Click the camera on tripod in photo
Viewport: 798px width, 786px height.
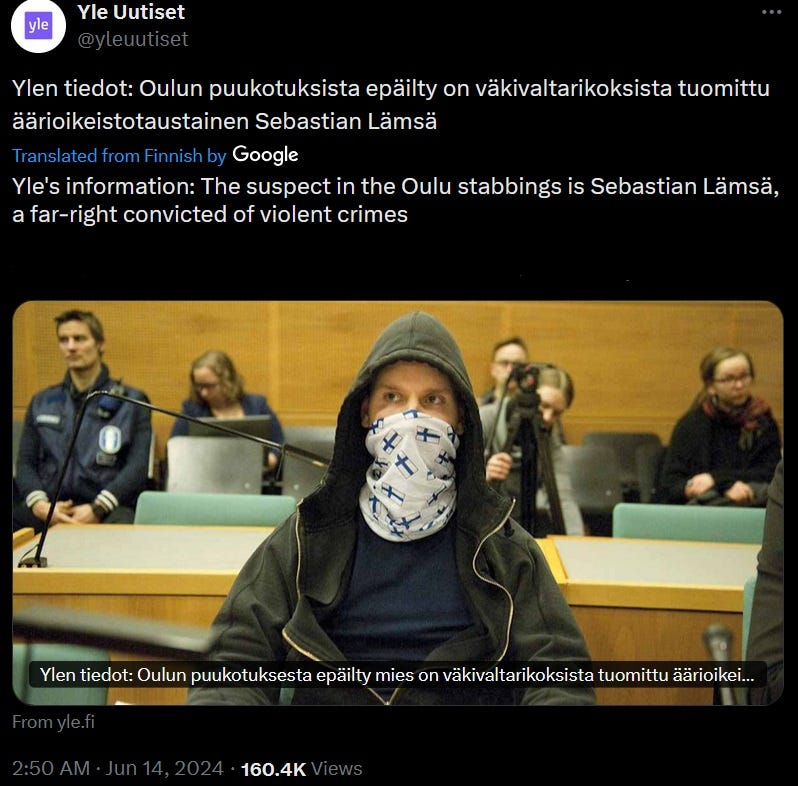526,379
